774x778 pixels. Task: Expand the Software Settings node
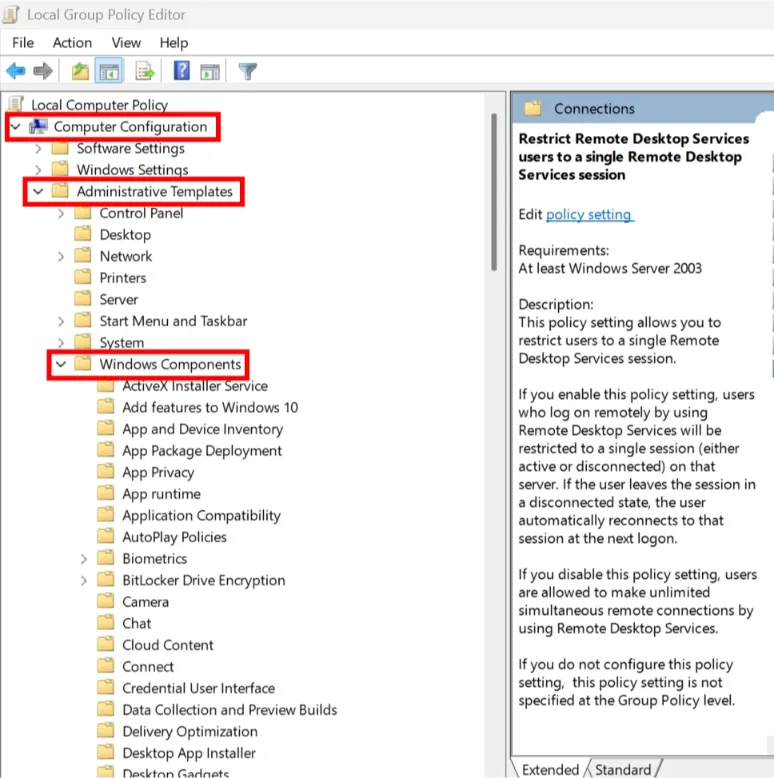38,149
